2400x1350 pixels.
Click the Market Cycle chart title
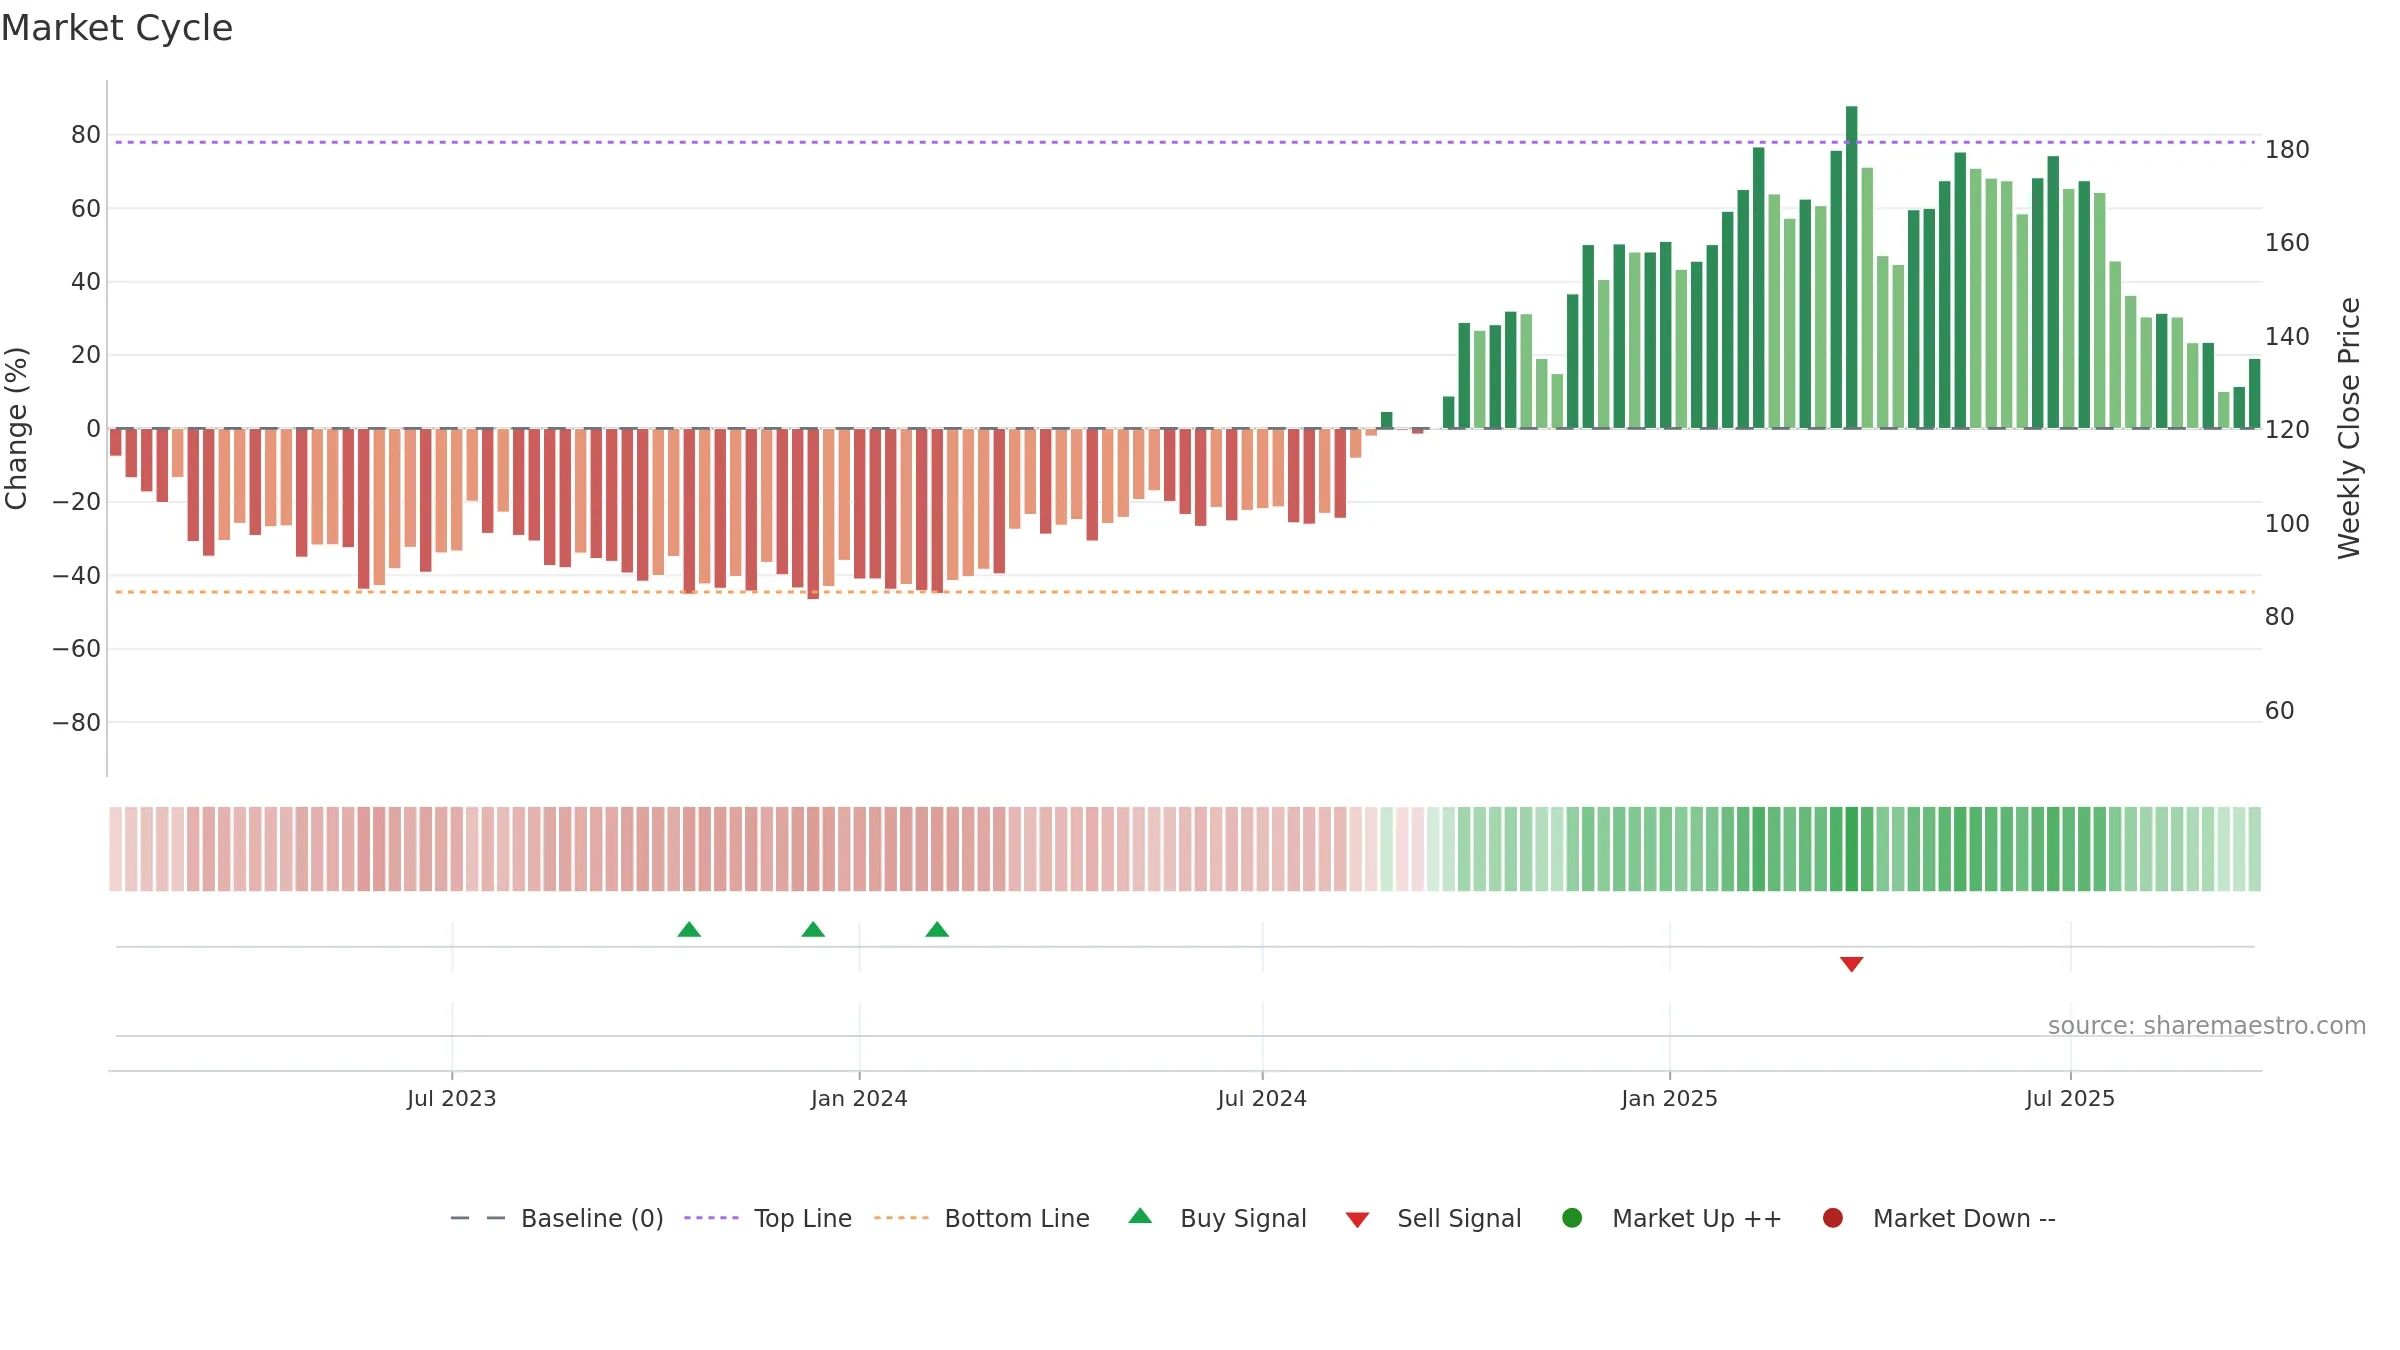coord(117,28)
